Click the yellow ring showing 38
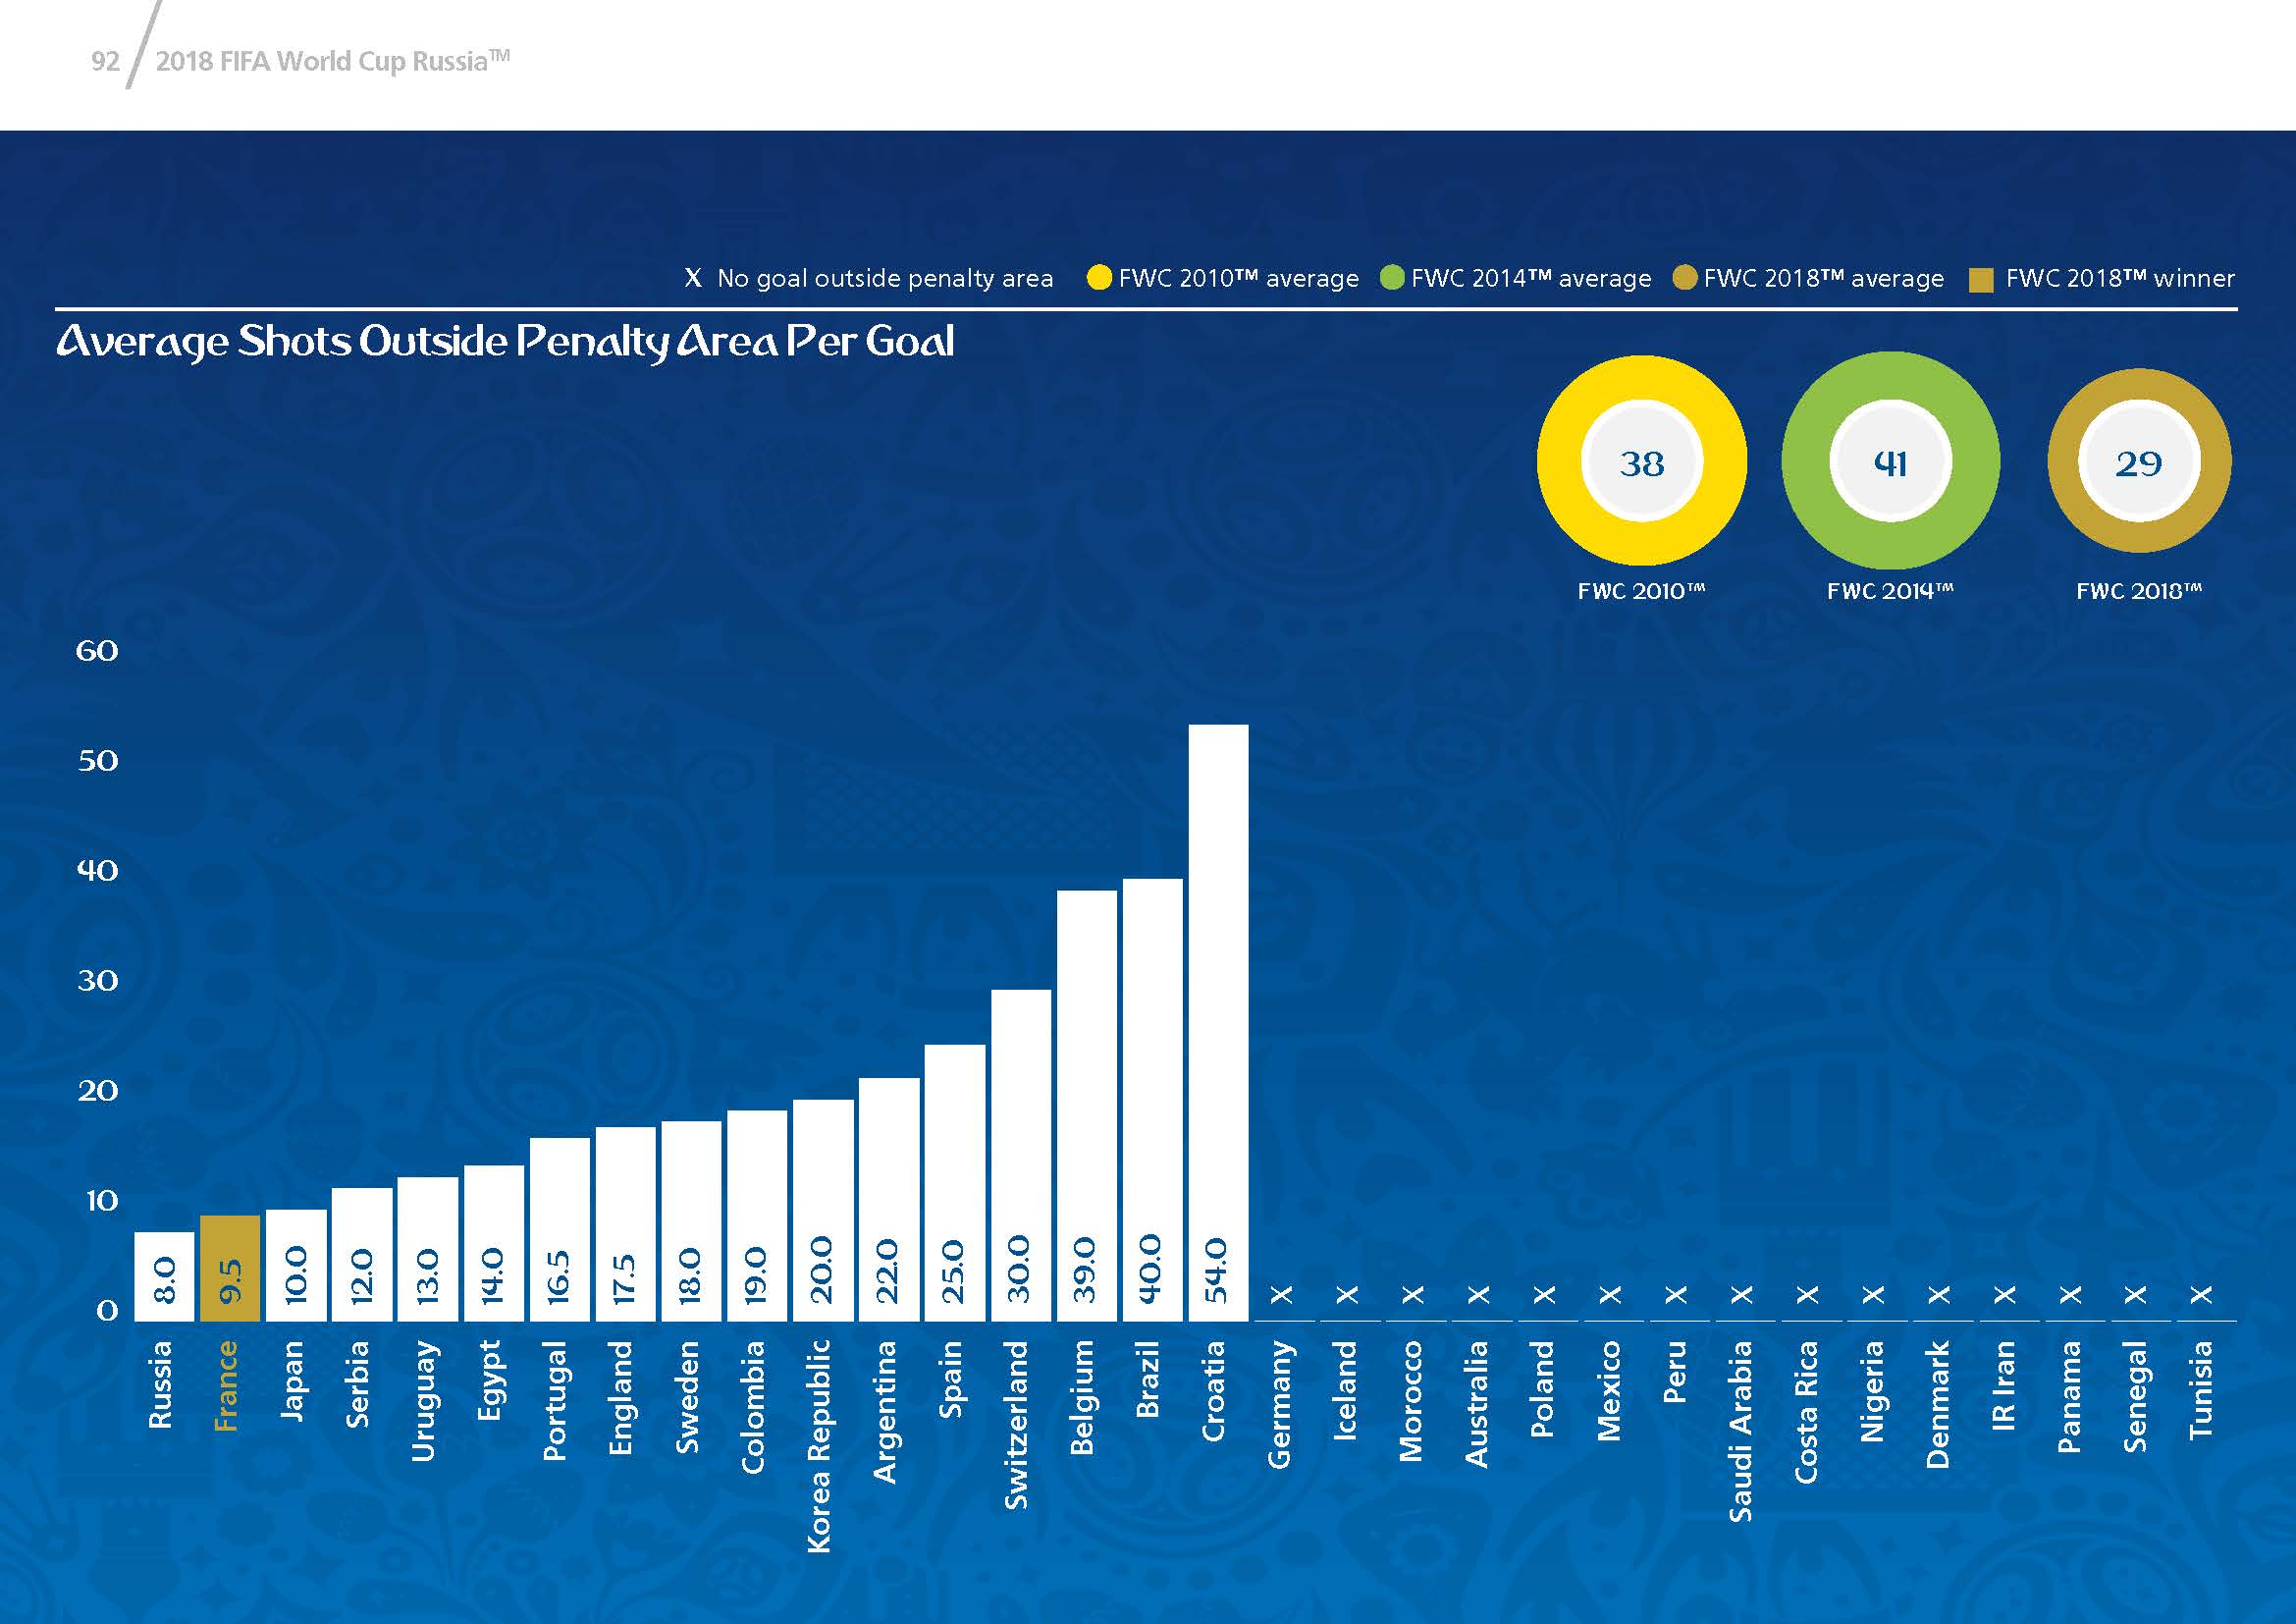Viewport: 2296px width, 1624px height. tap(1641, 461)
